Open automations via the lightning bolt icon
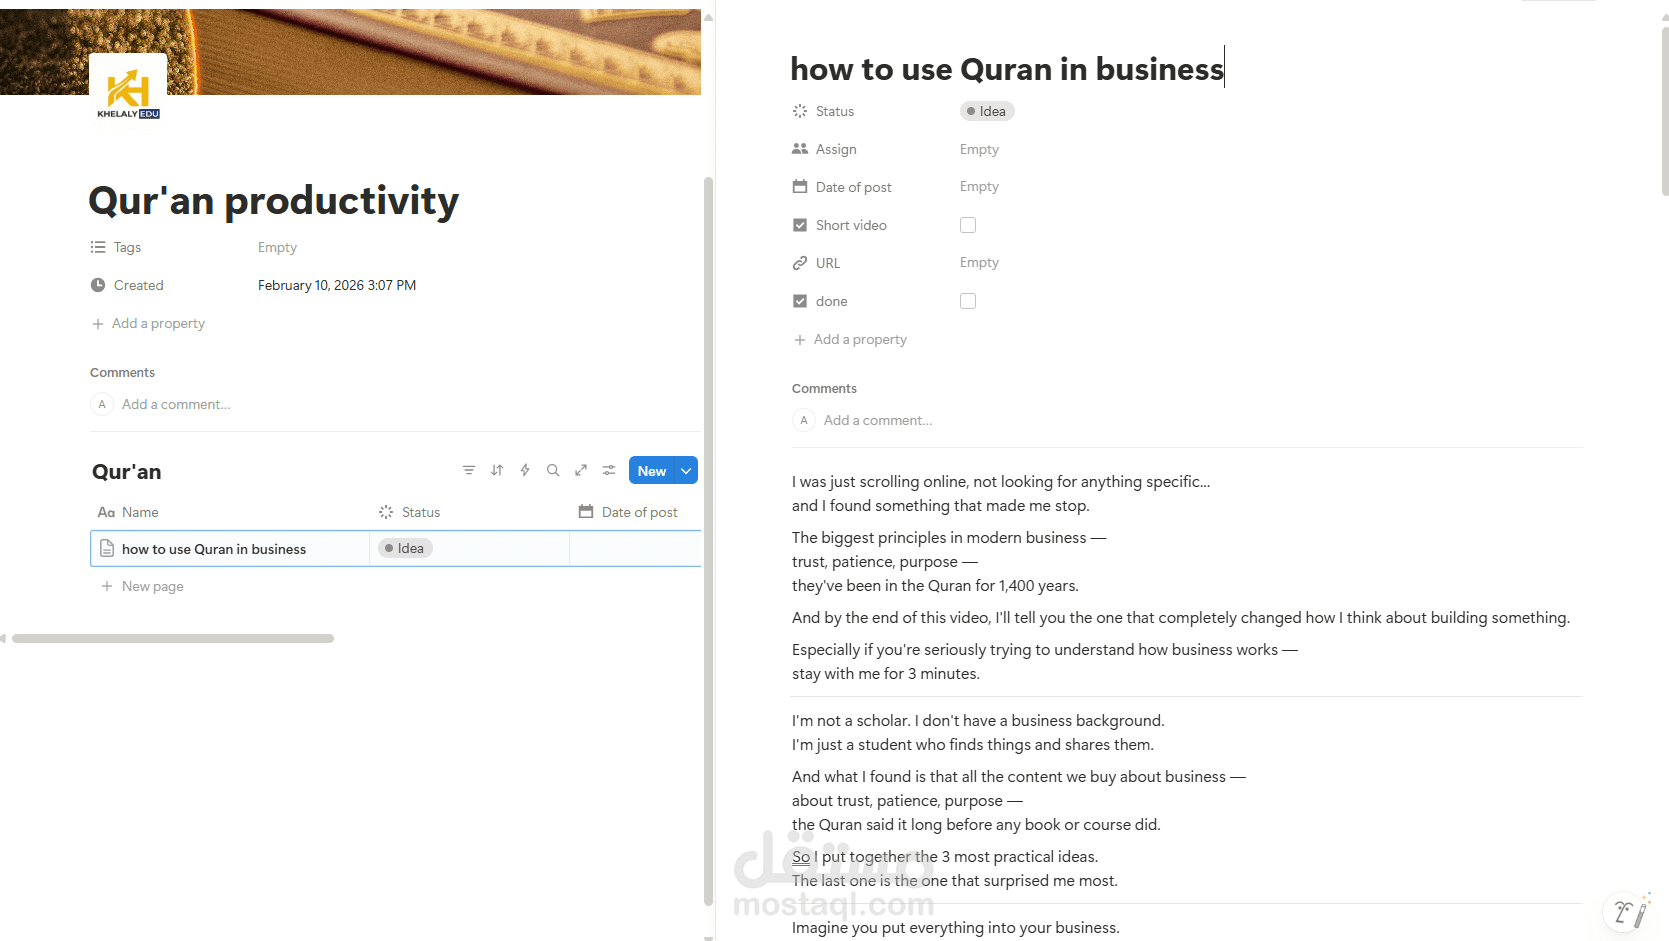 click(x=525, y=470)
